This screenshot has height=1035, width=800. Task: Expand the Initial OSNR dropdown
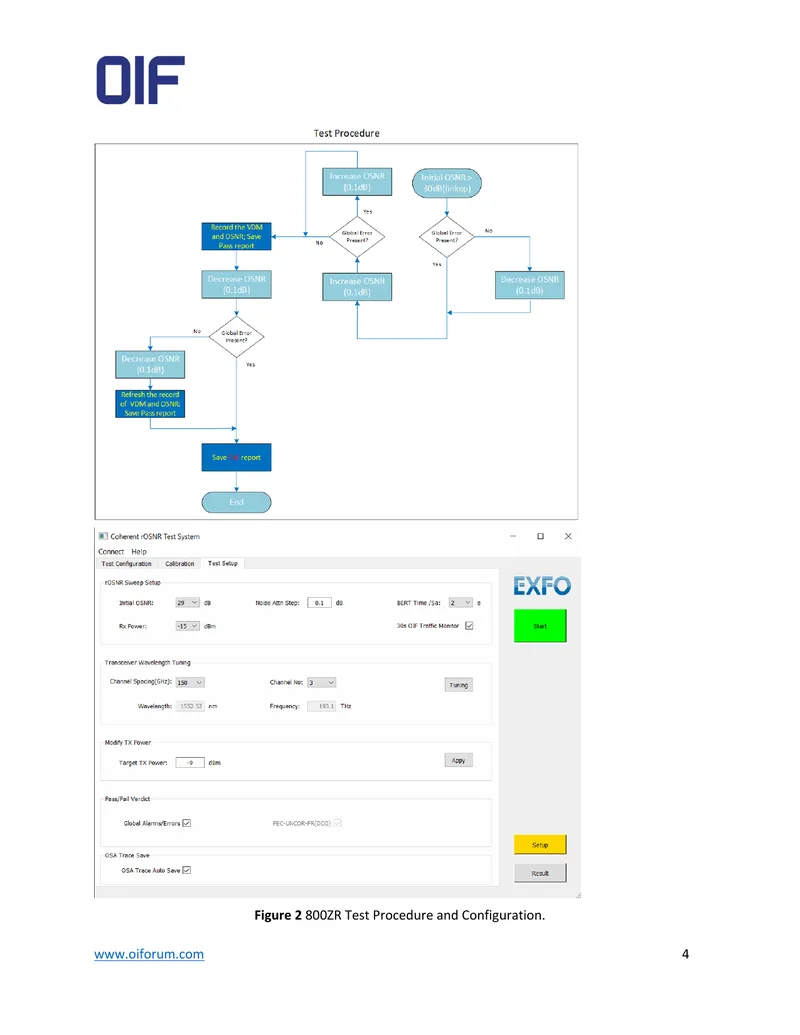click(187, 603)
